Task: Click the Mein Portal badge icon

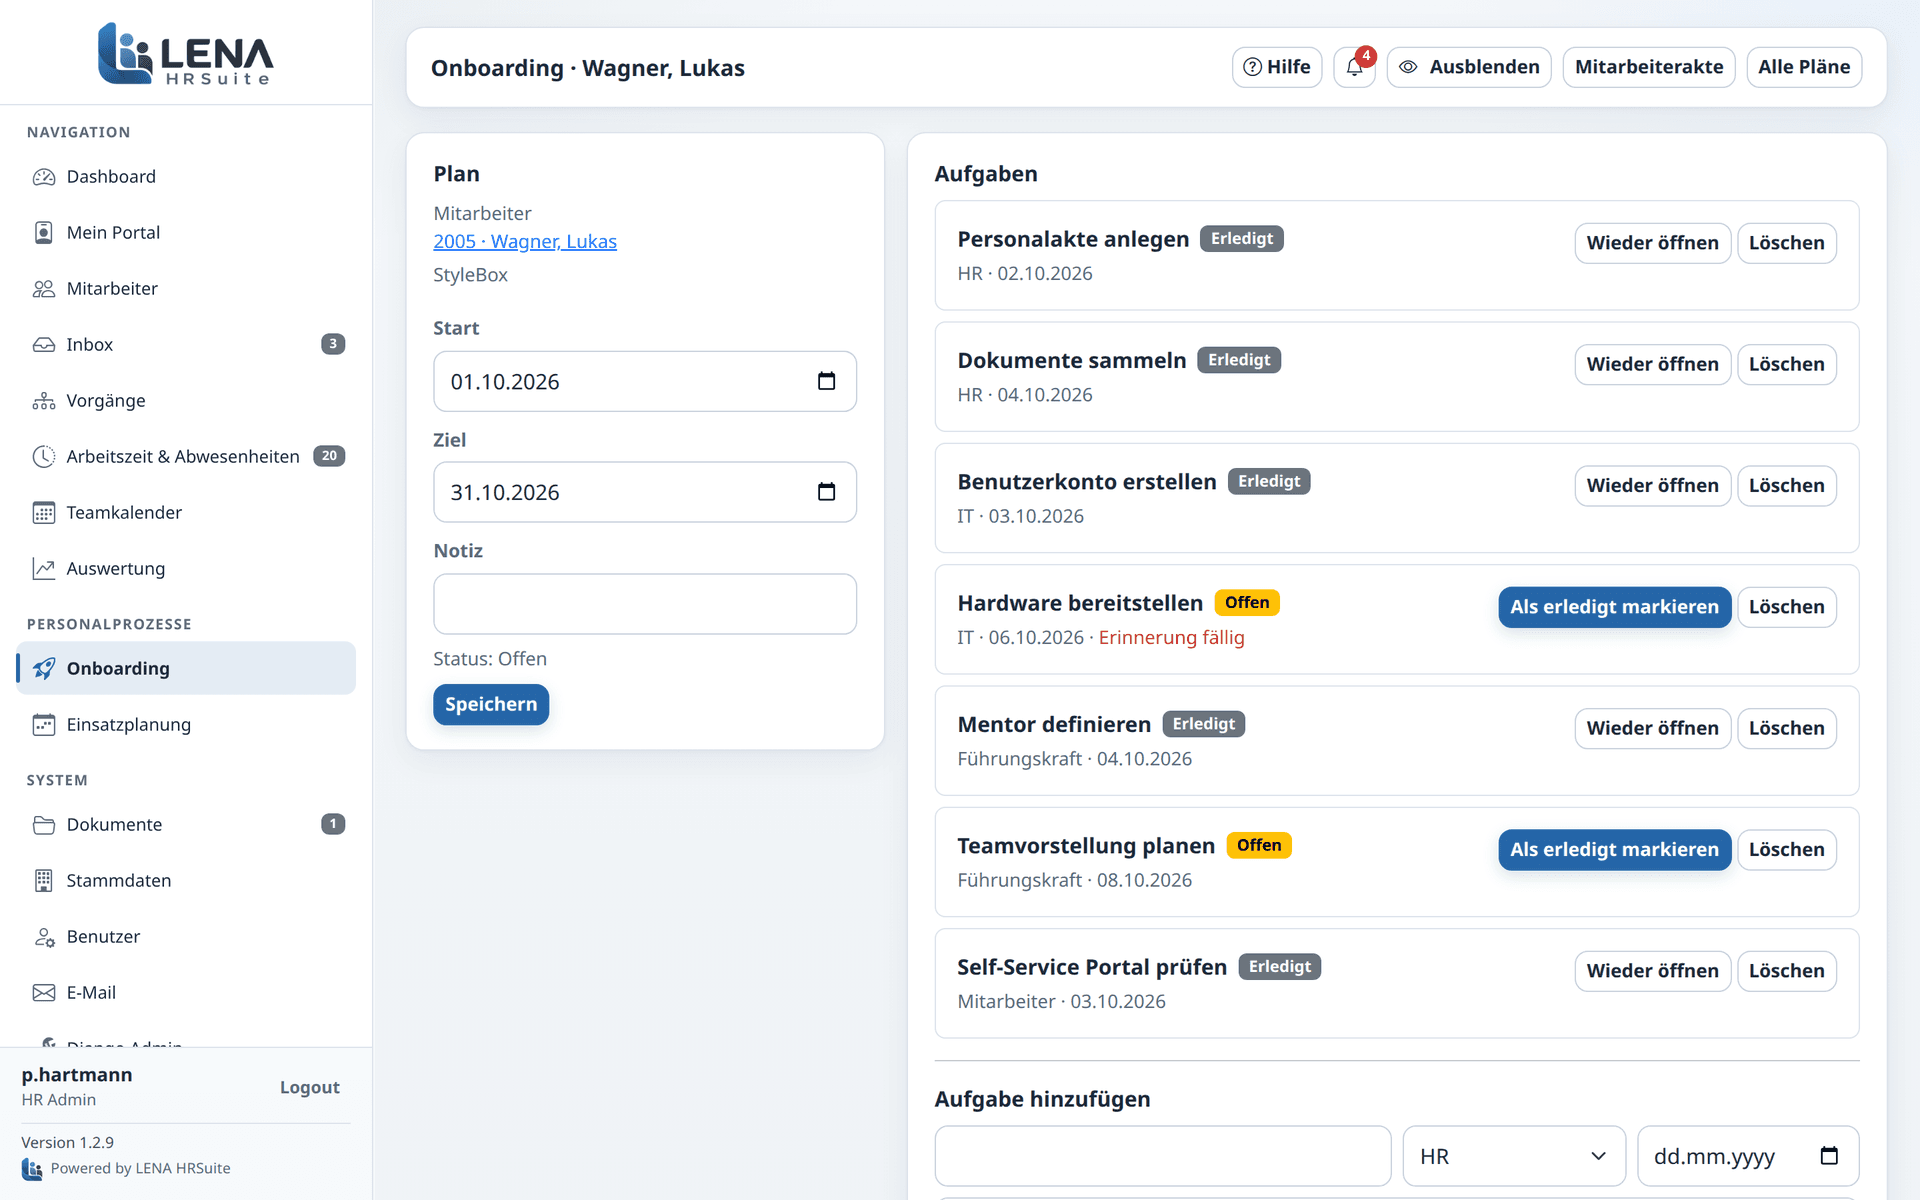Action: (x=44, y=233)
